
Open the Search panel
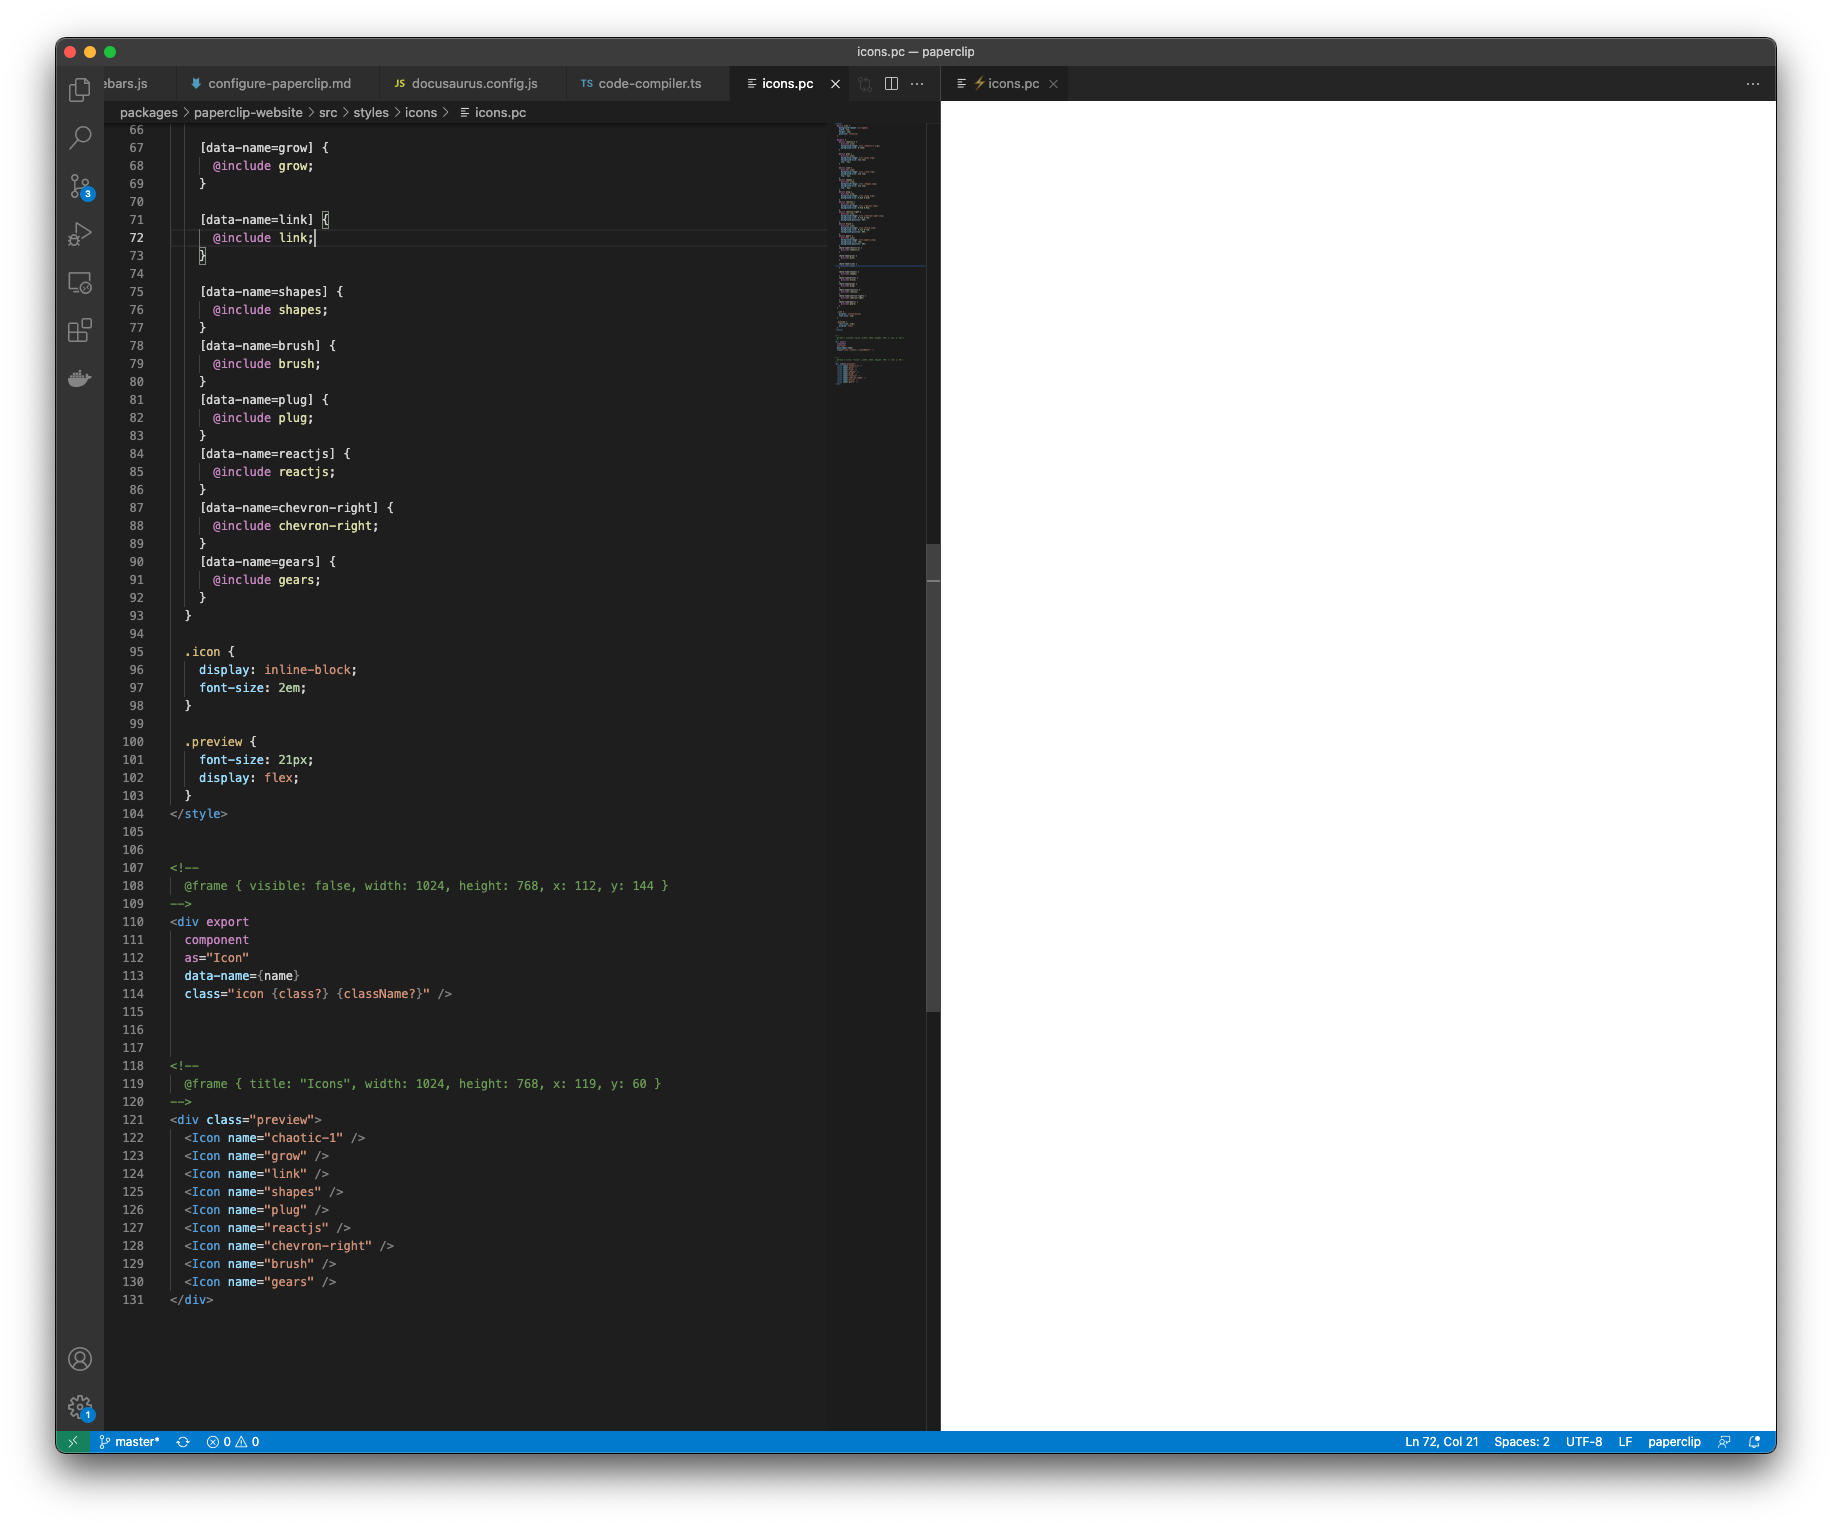(79, 137)
